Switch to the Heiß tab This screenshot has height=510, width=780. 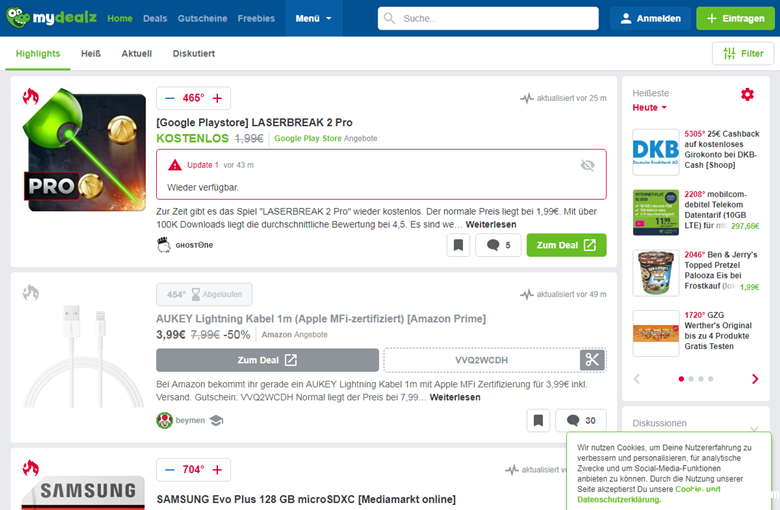click(x=91, y=53)
